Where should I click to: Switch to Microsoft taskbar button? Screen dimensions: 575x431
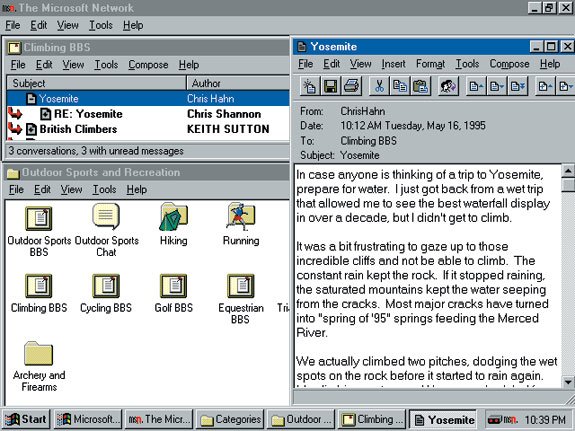coord(88,419)
